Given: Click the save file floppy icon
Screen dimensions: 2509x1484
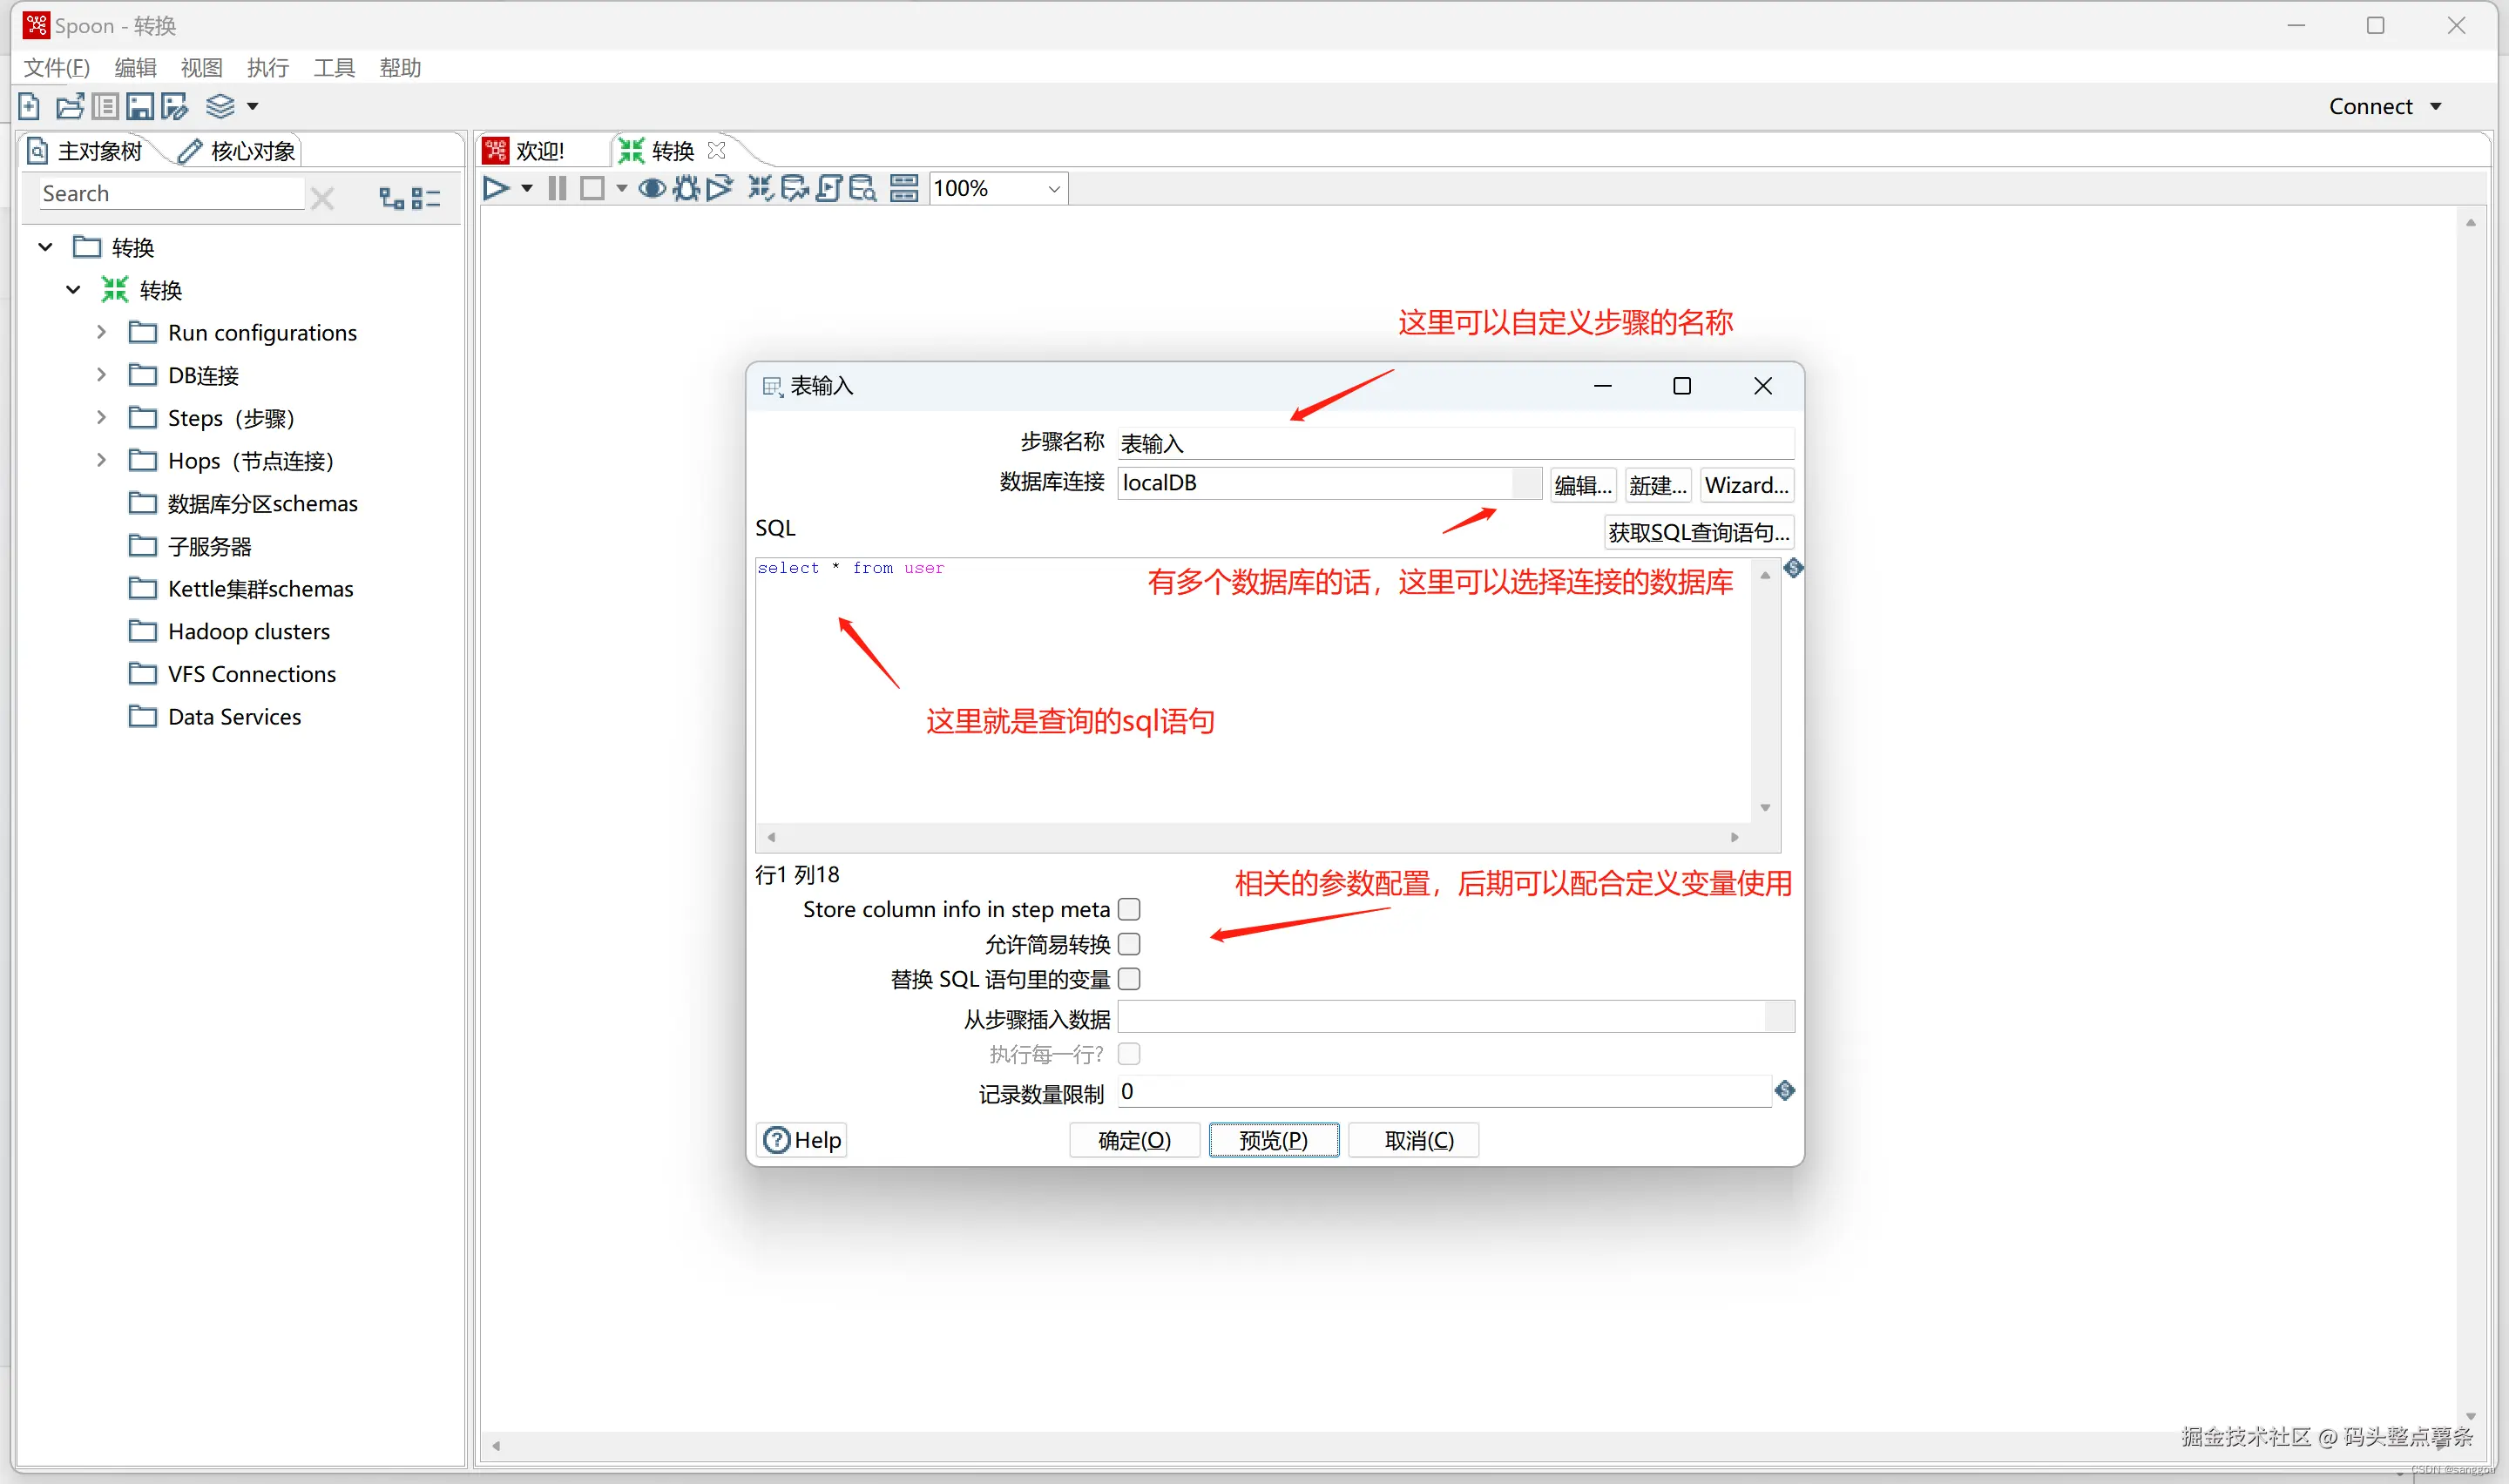Looking at the screenshot, I should pos(140,106).
